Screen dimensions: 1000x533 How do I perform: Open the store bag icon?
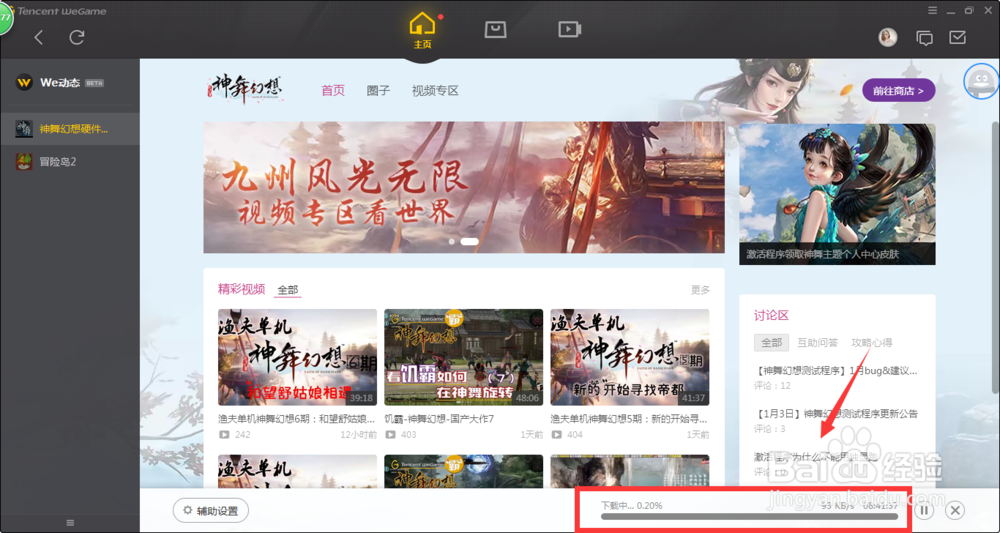pos(496,29)
